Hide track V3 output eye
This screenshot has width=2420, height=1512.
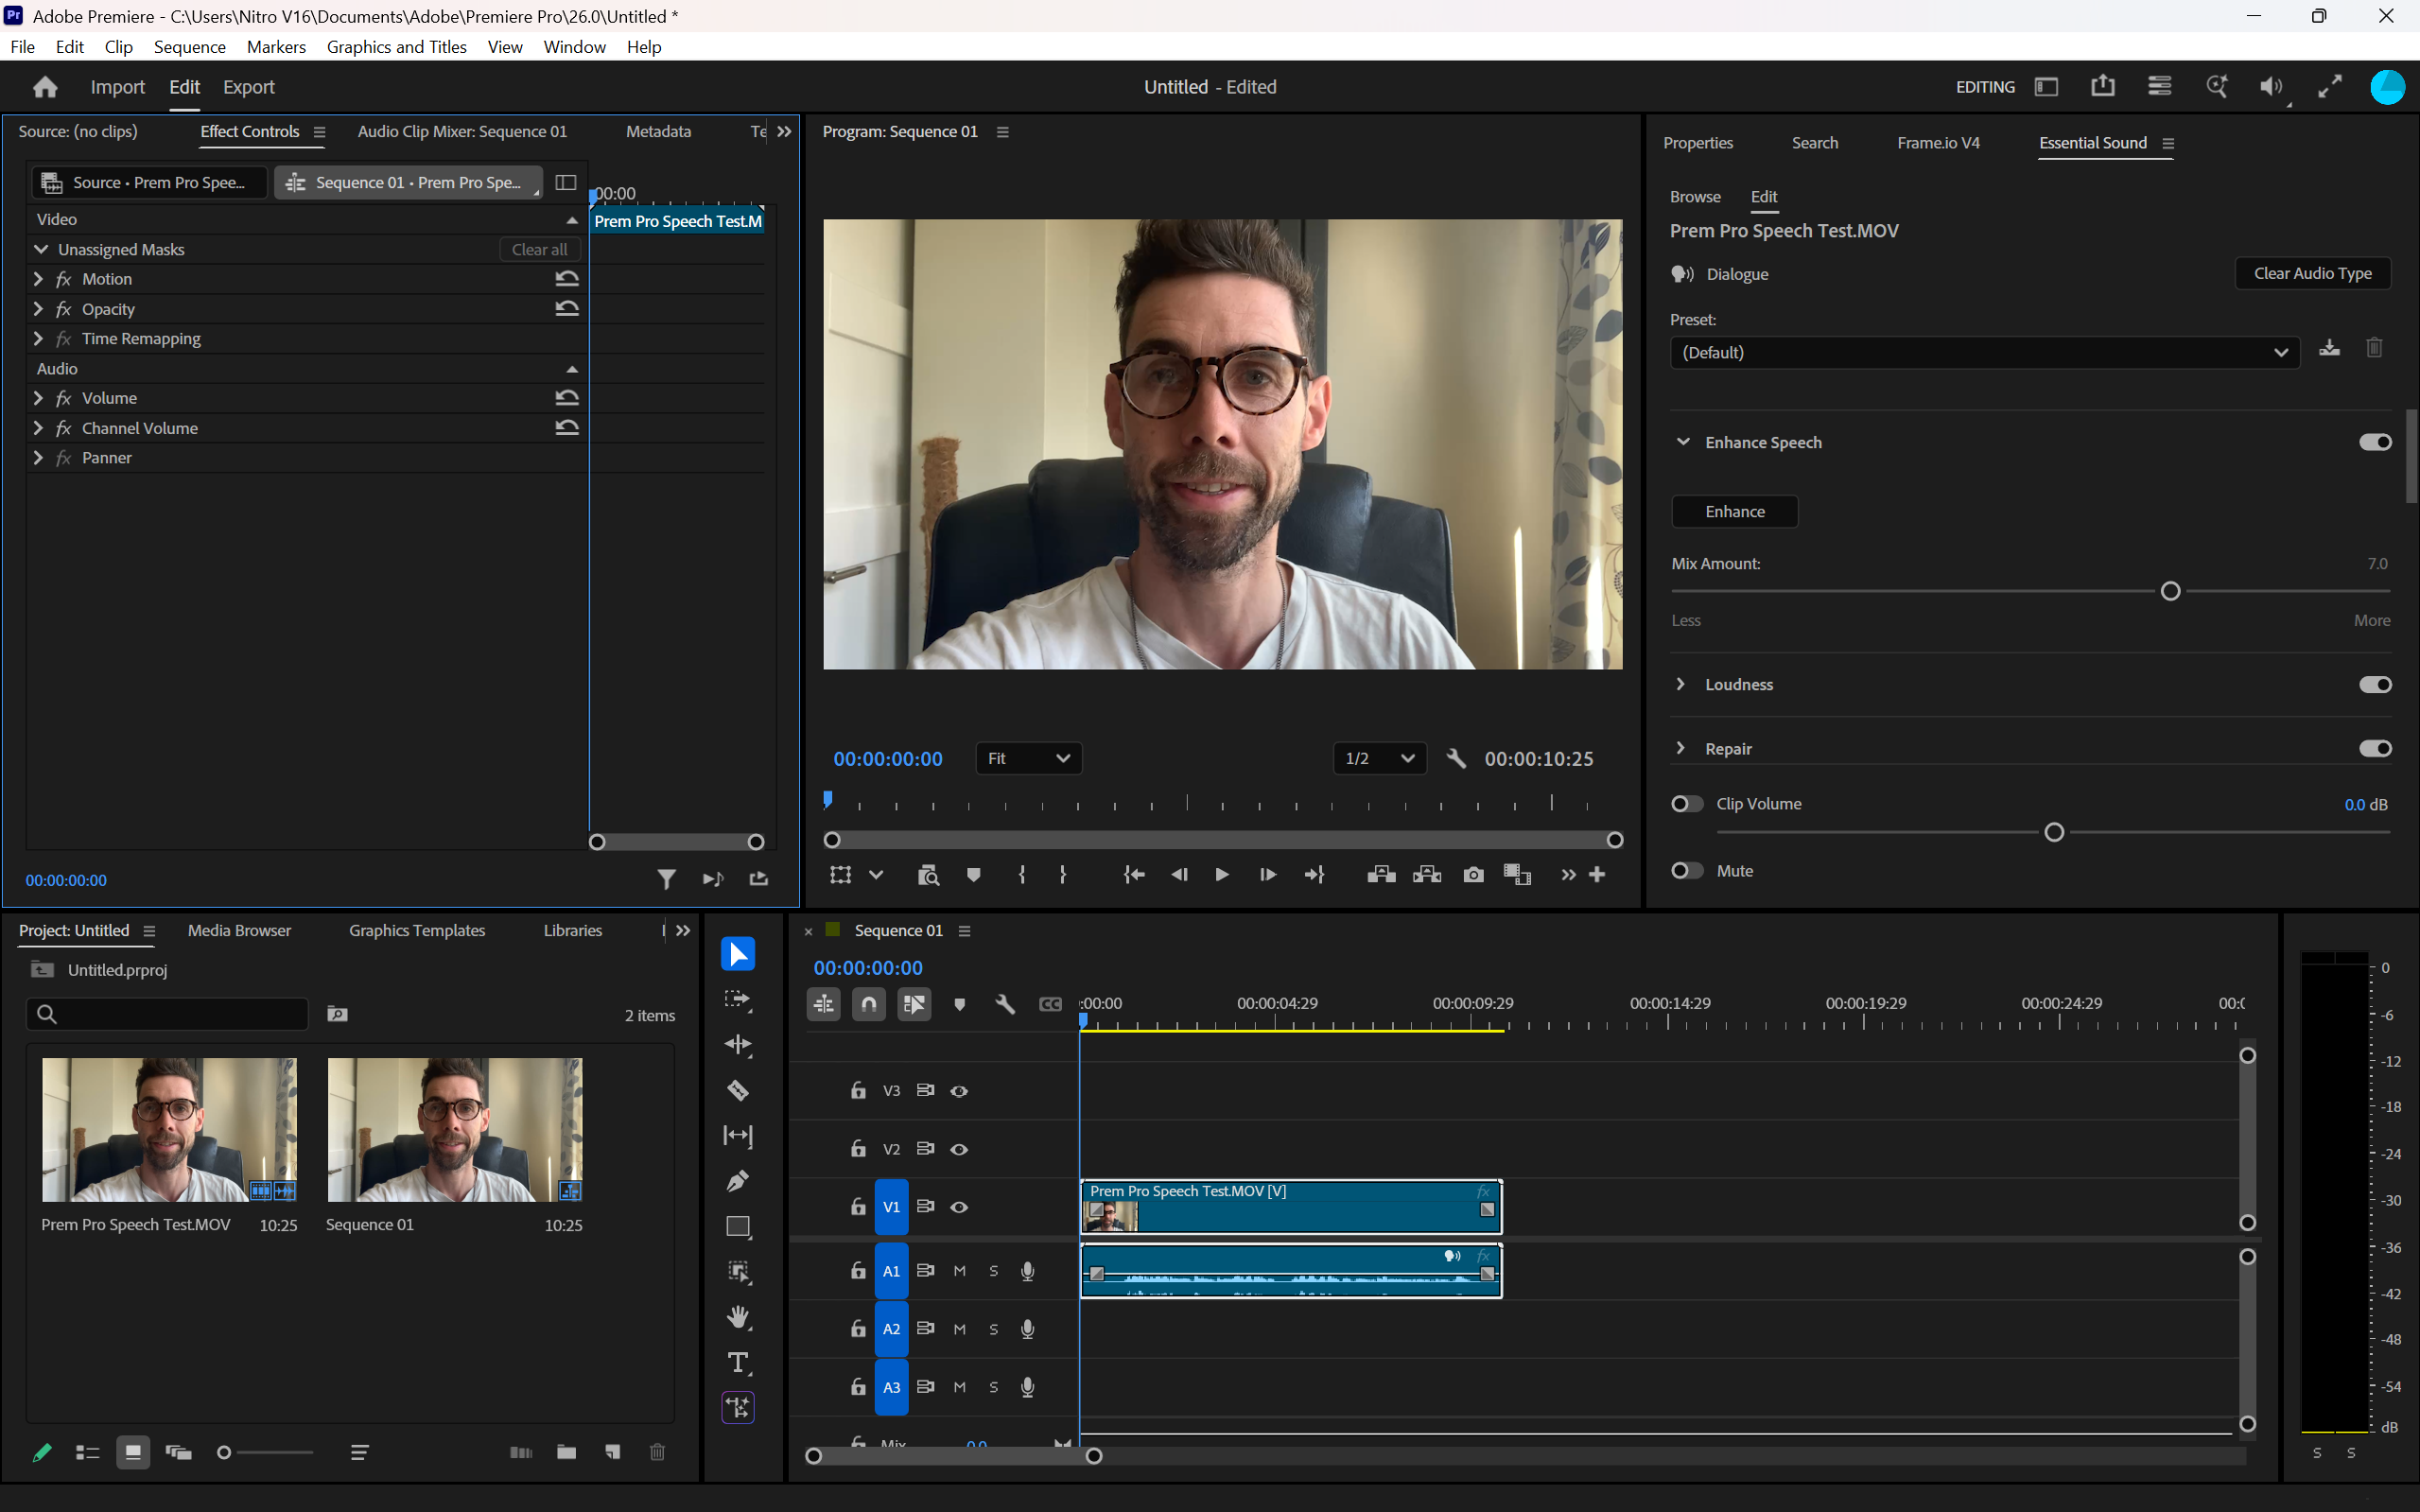pyautogui.click(x=959, y=1091)
